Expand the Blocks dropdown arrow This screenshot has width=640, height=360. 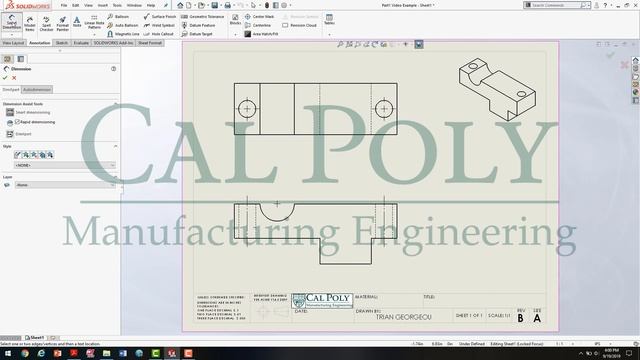236,34
